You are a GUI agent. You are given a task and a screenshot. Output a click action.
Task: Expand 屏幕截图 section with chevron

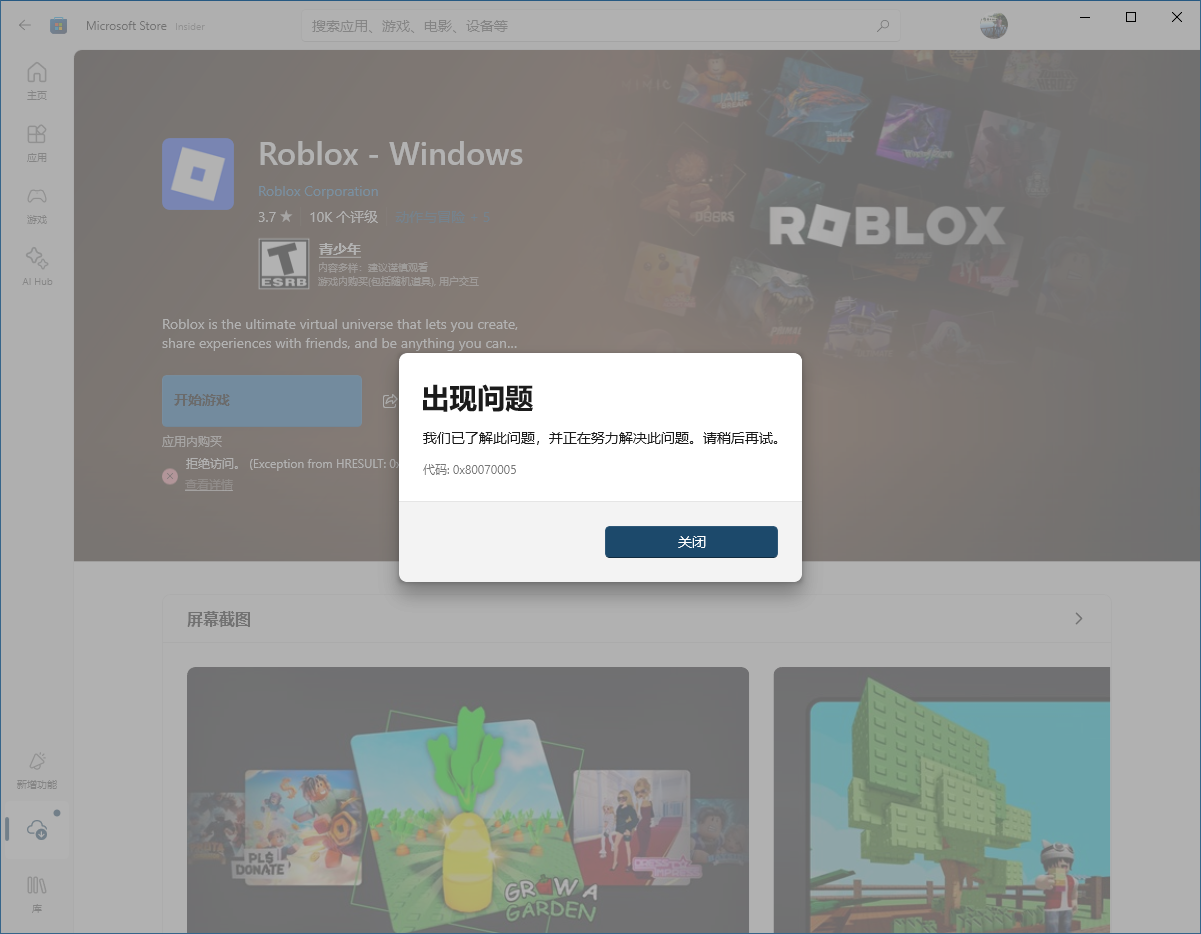[1078, 619]
